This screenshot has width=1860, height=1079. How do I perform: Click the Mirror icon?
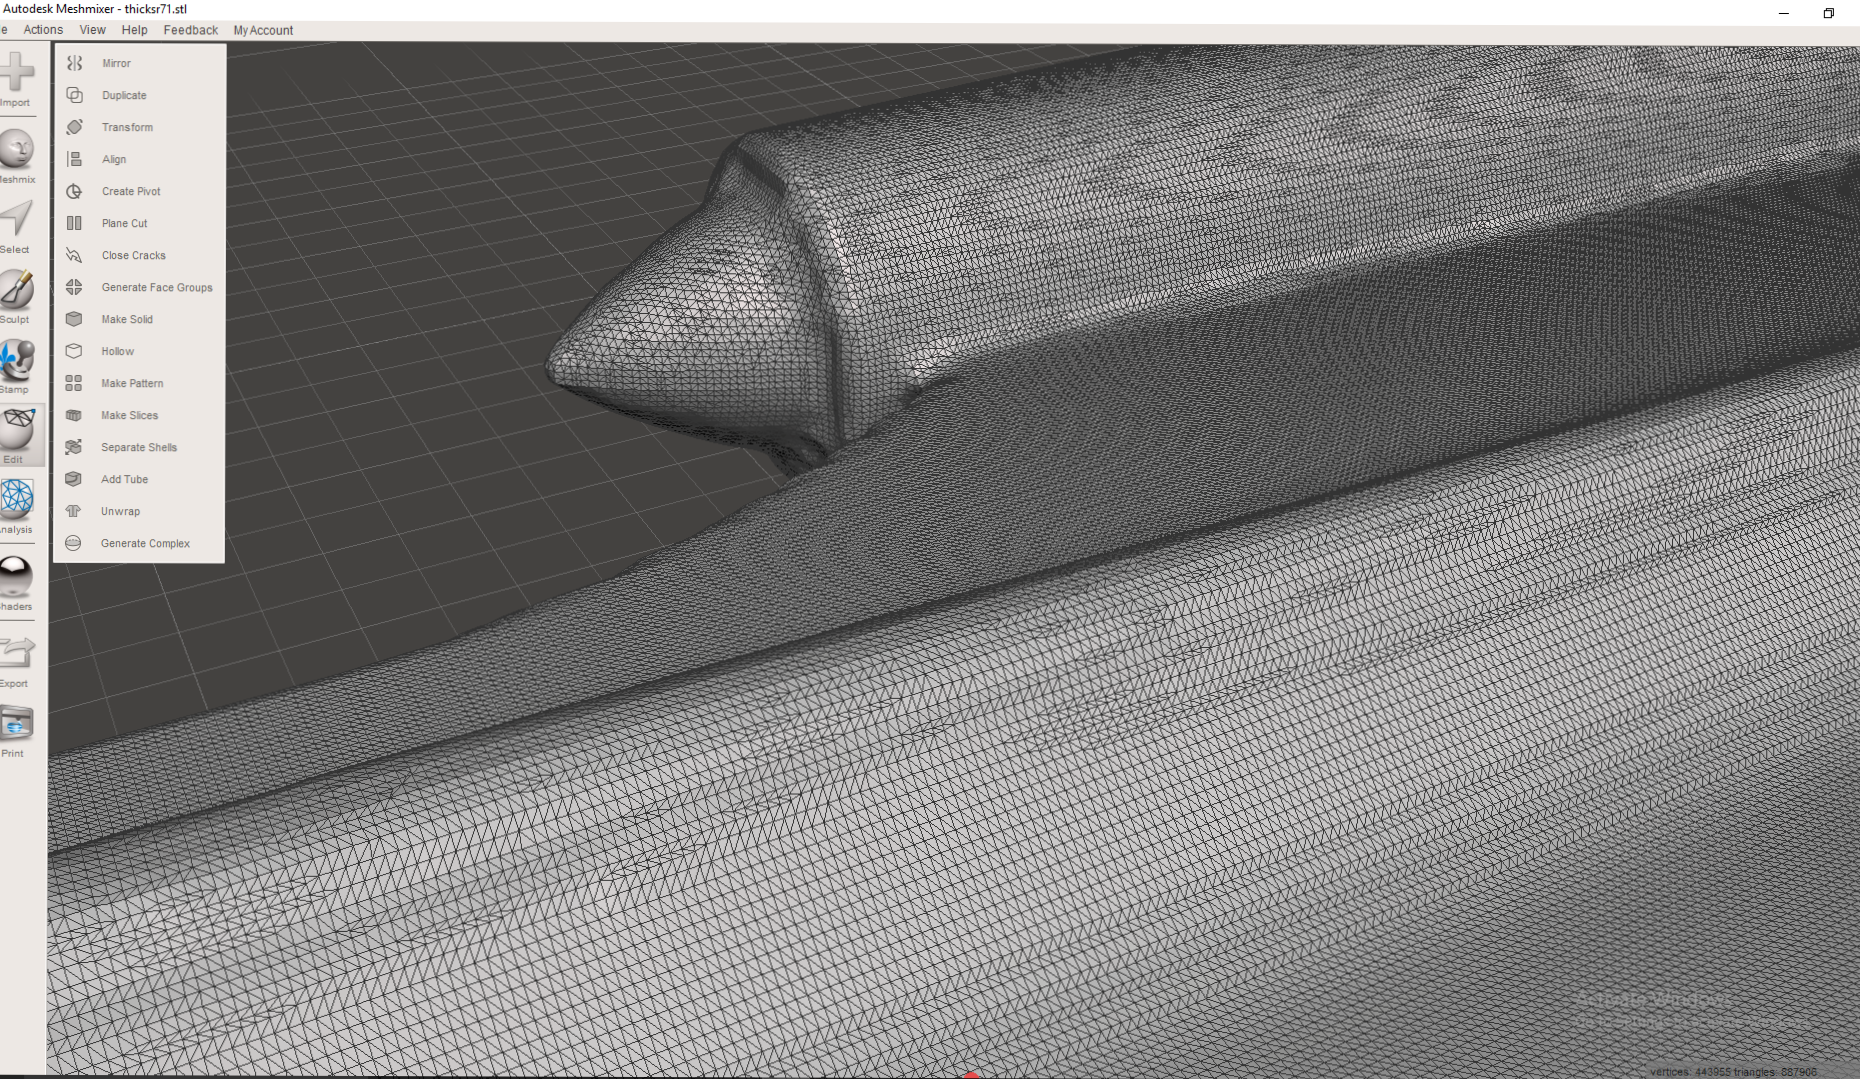(x=74, y=63)
